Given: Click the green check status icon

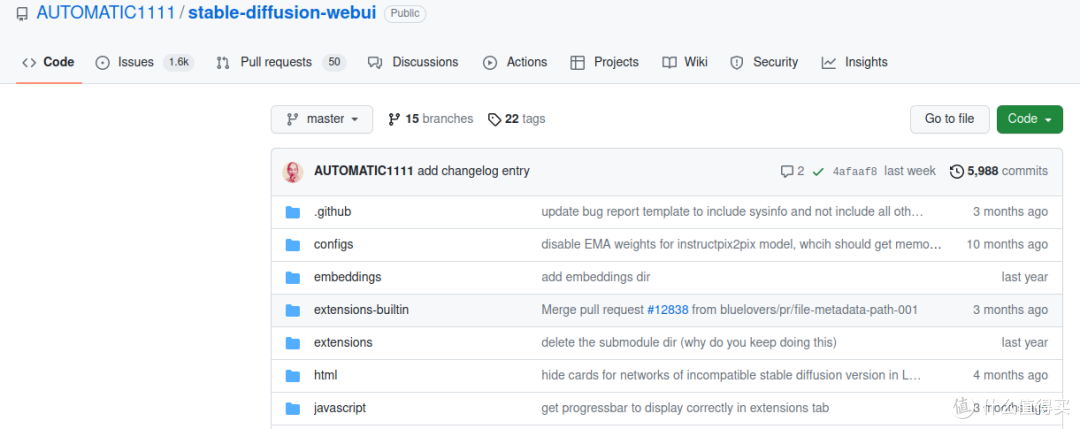Looking at the screenshot, I should click(x=818, y=171).
